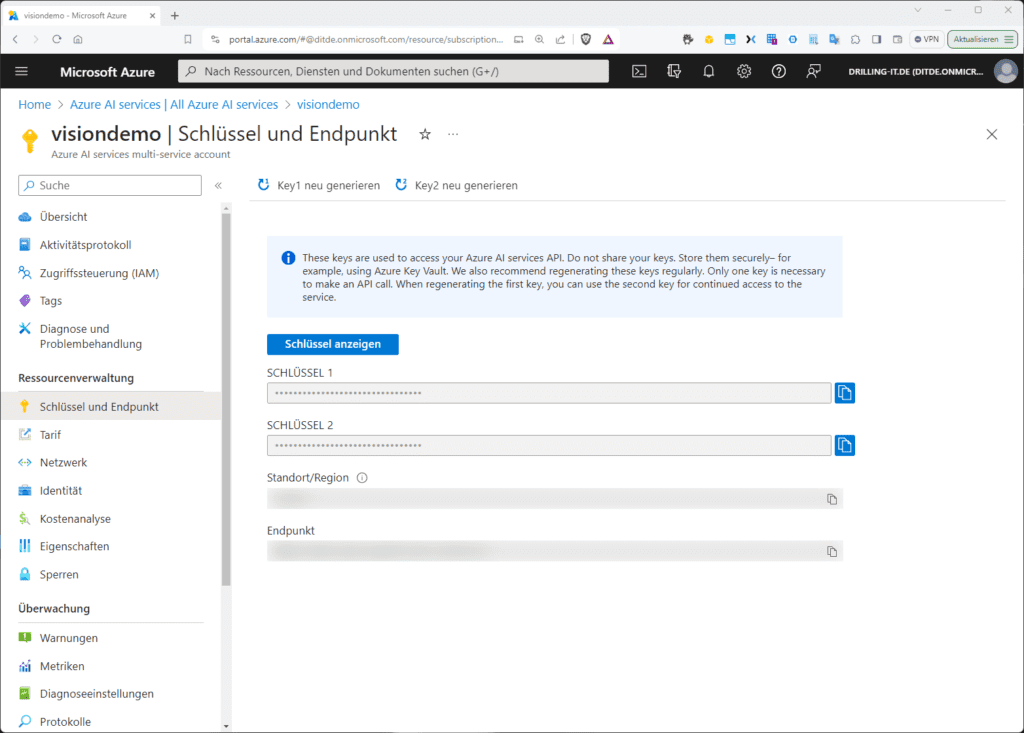Click Key1 neu generieren
1024x733 pixels.
[x=319, y=186]
